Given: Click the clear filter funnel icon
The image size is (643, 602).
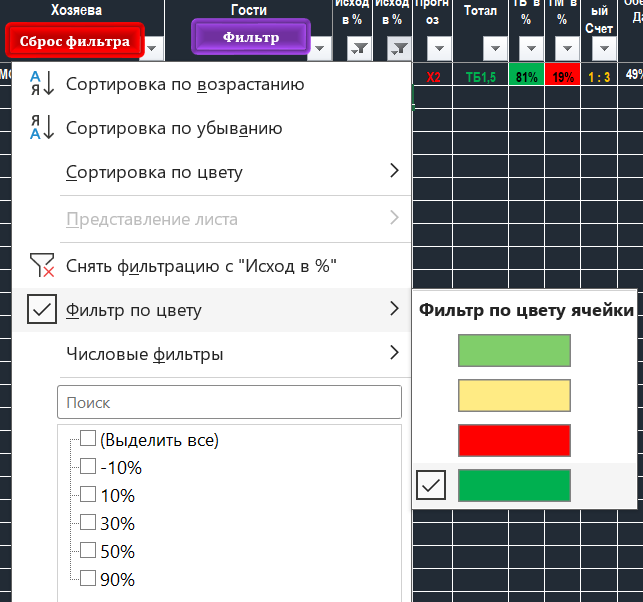Looking at the screenshot, I should (40, 265).
